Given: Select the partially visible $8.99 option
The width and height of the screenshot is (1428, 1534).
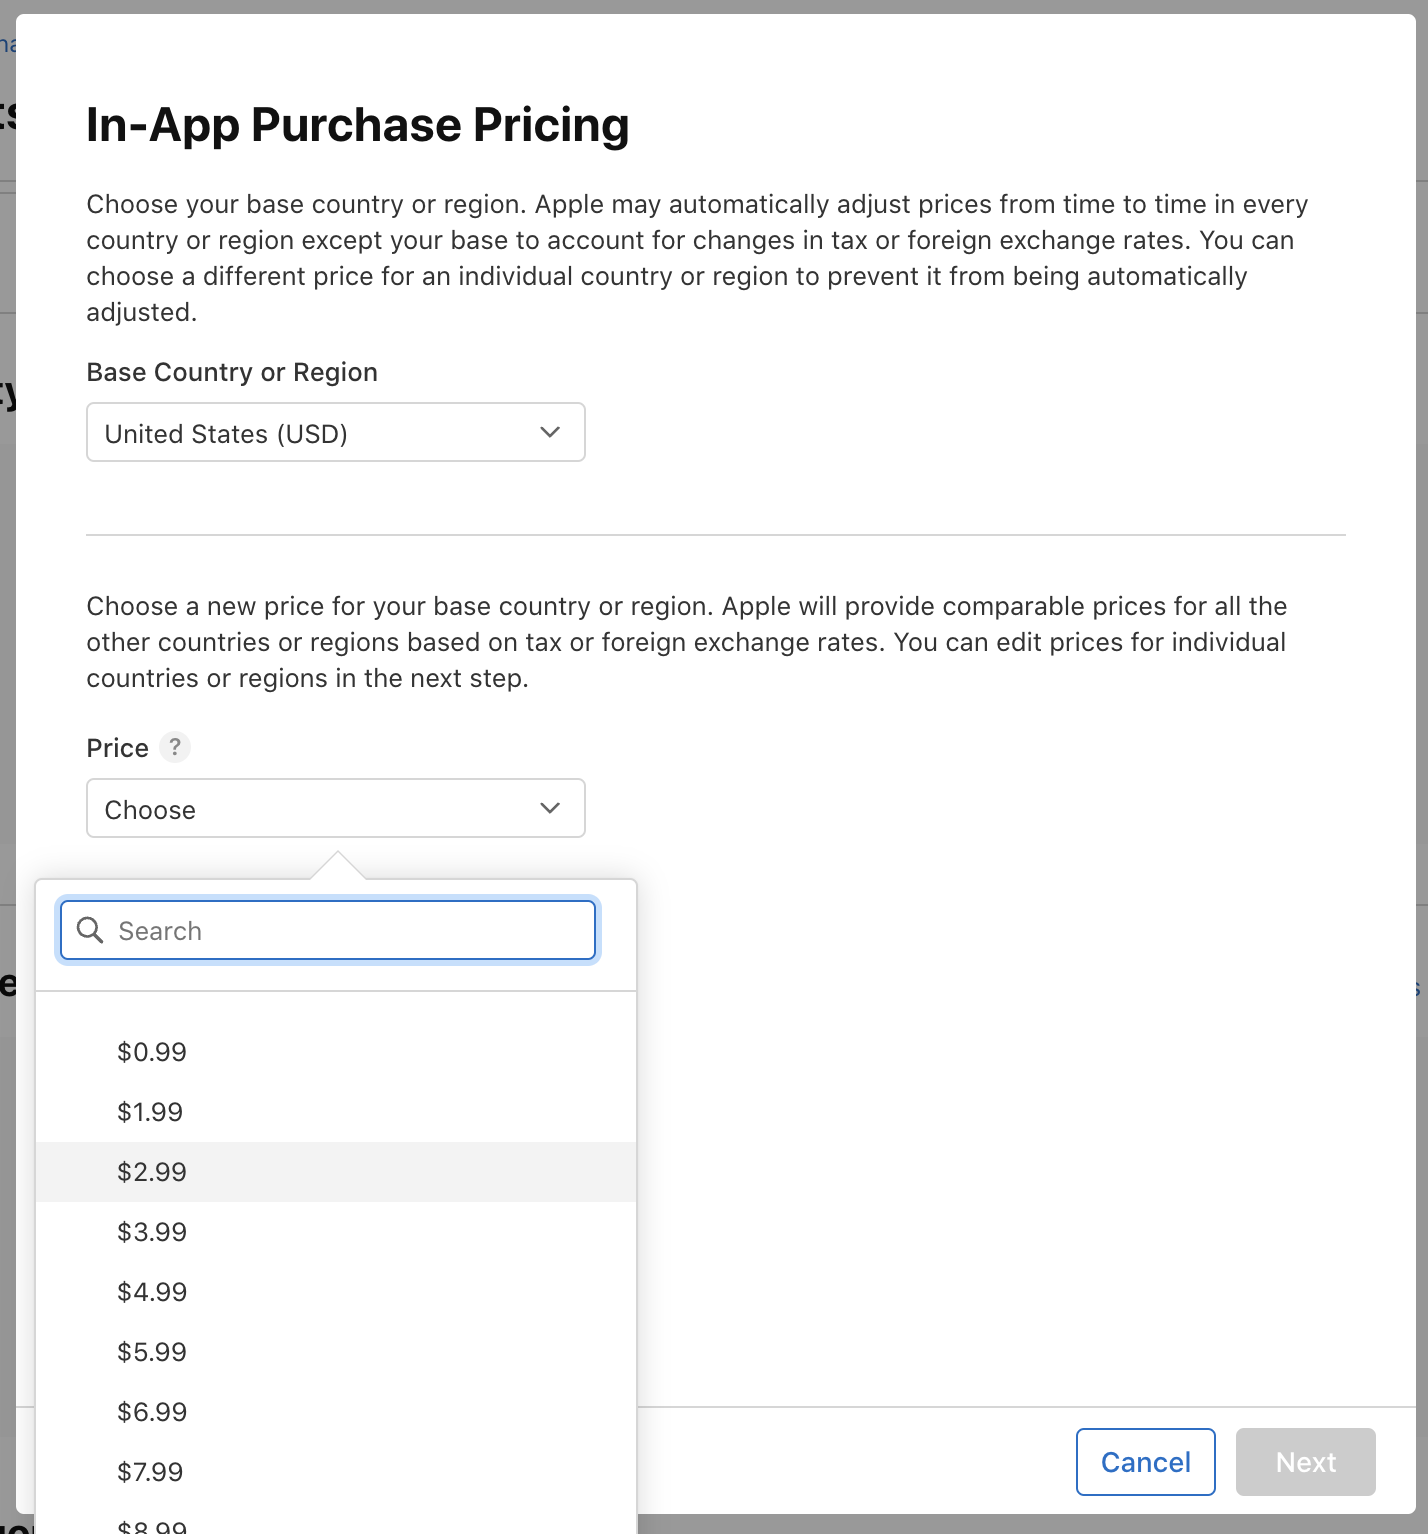Looking at the screenshot, I should (x=152, y=1526).
